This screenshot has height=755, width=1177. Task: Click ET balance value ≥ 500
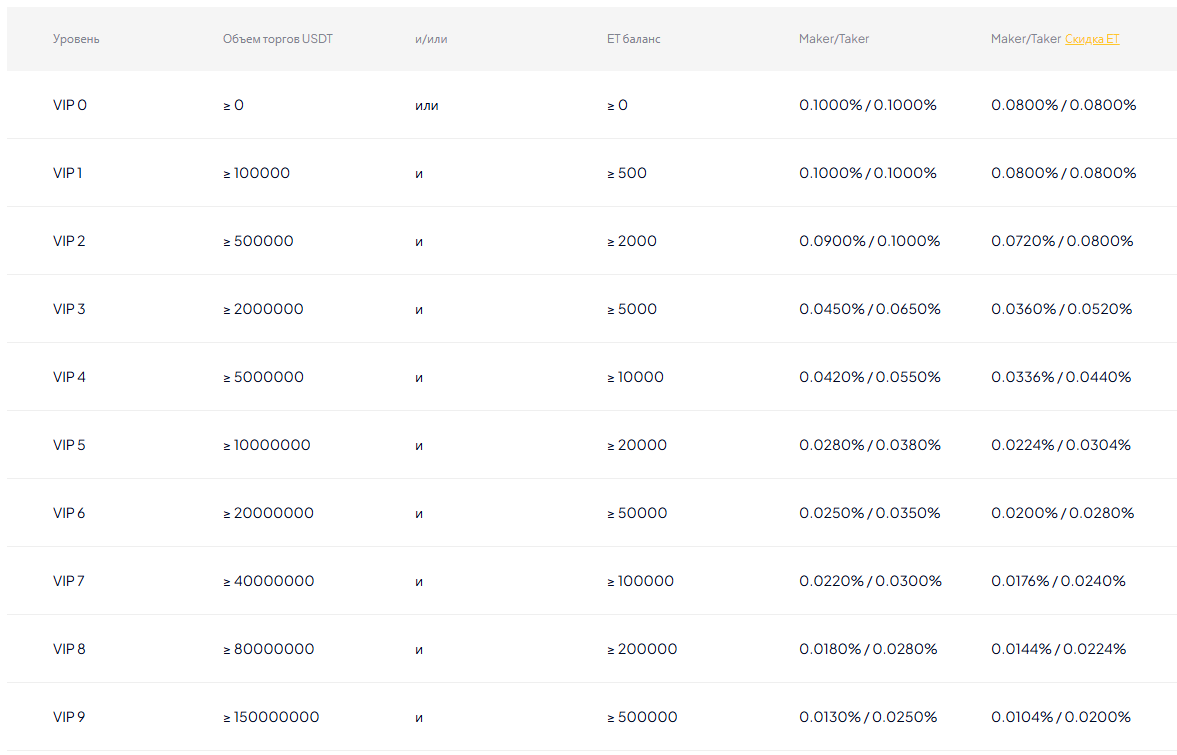tap(627, 173)
